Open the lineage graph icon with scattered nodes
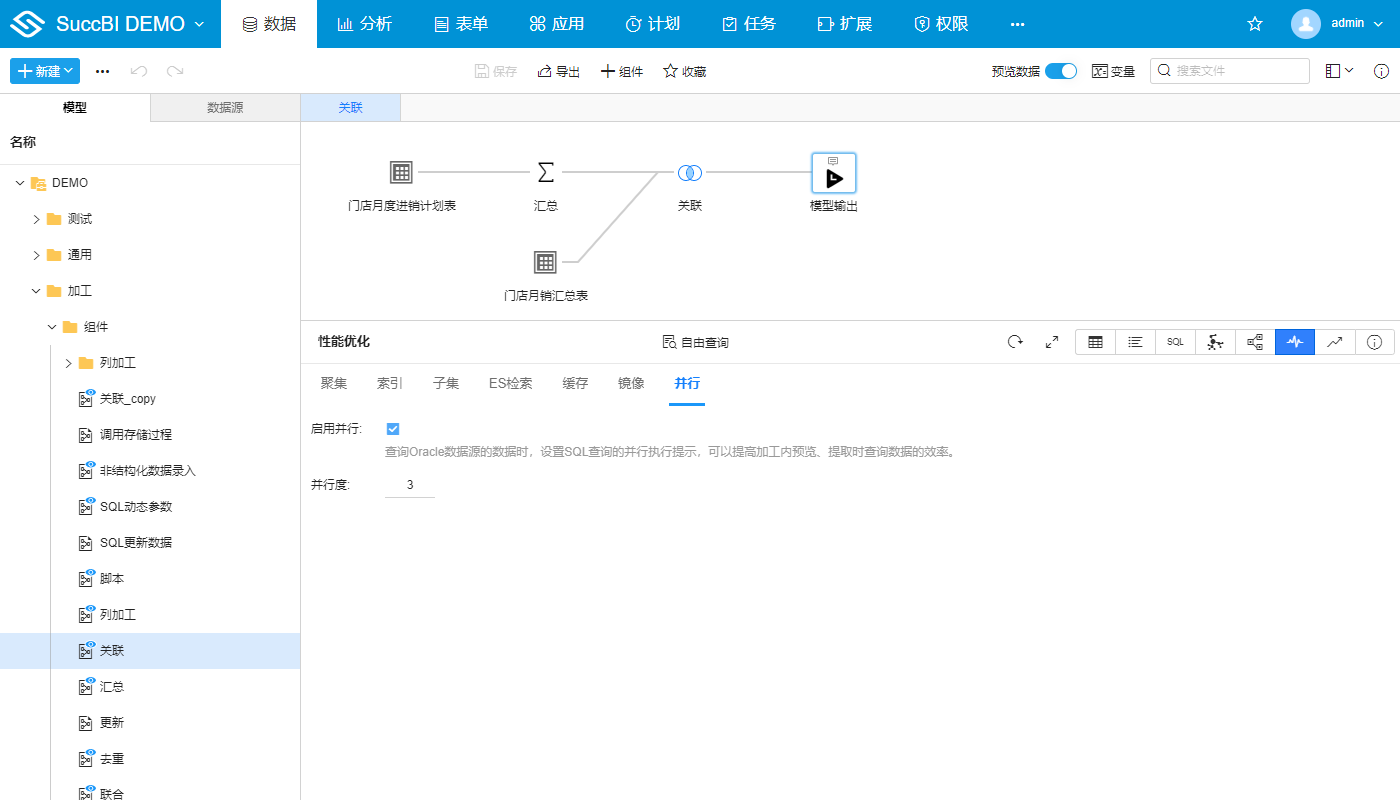 point(1215,342)
